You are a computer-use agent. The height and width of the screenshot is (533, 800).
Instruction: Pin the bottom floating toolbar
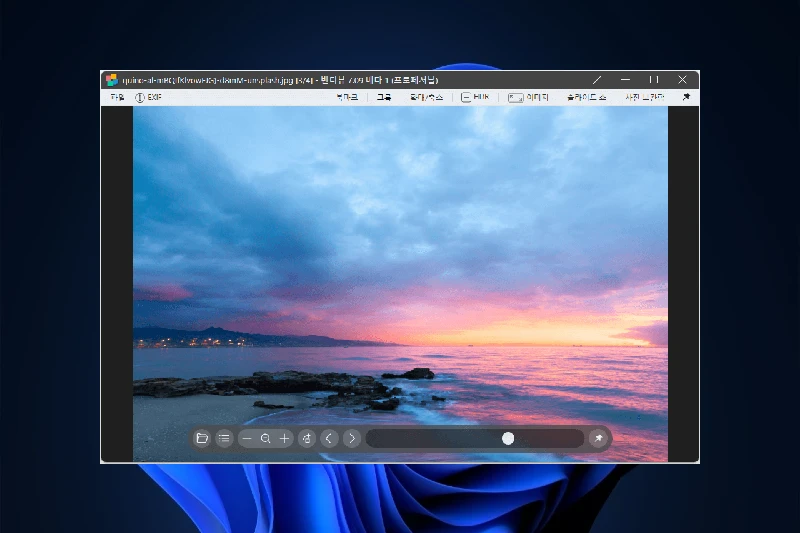598,439
